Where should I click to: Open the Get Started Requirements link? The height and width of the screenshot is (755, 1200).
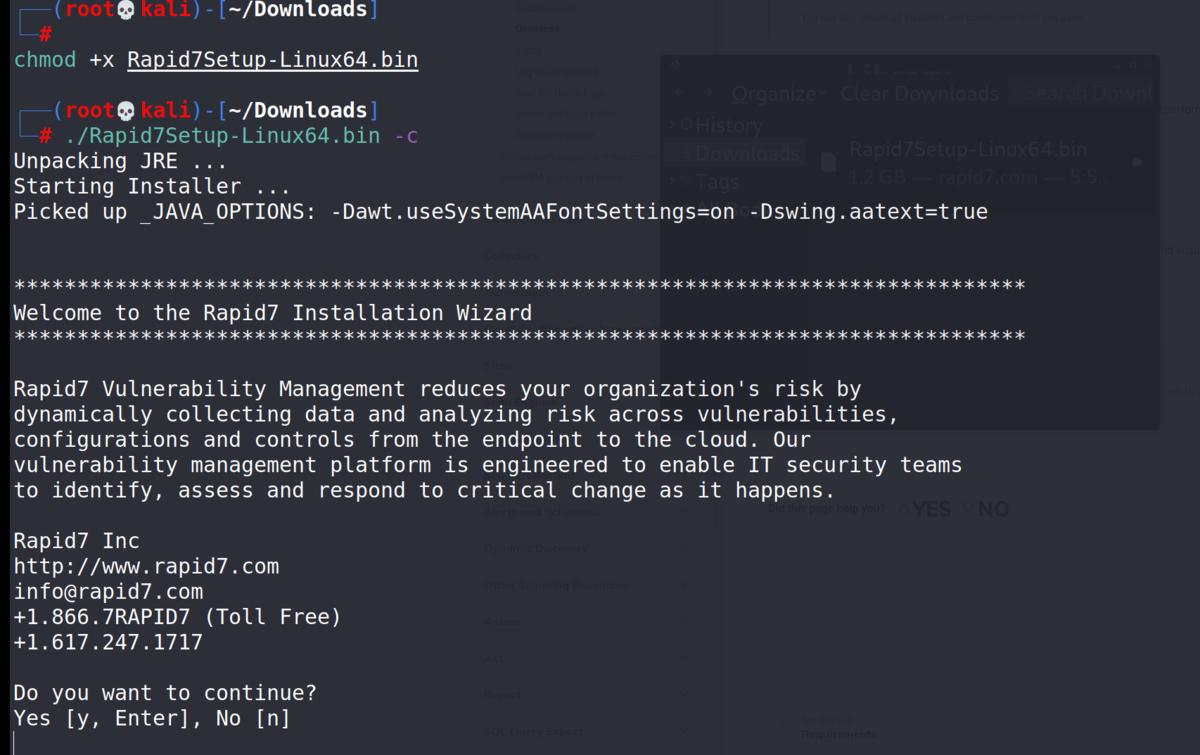[x=838, y=725]
